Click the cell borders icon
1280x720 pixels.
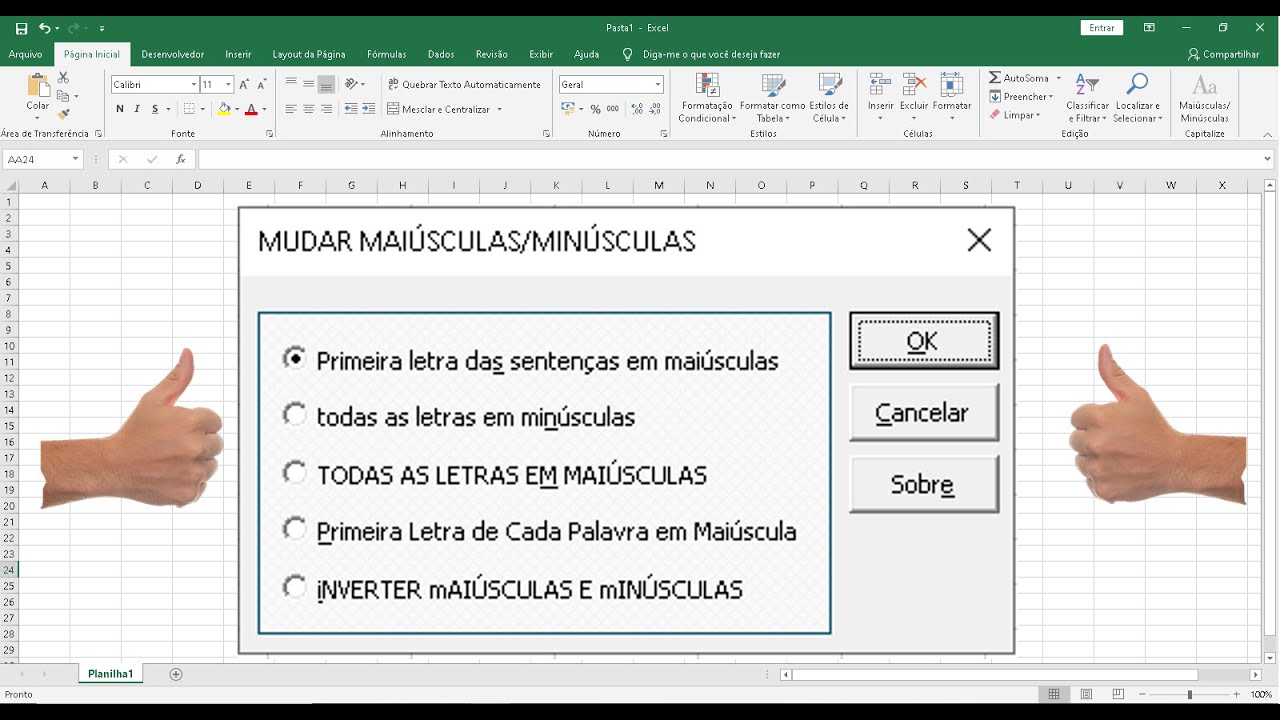[x=189, y=109]
